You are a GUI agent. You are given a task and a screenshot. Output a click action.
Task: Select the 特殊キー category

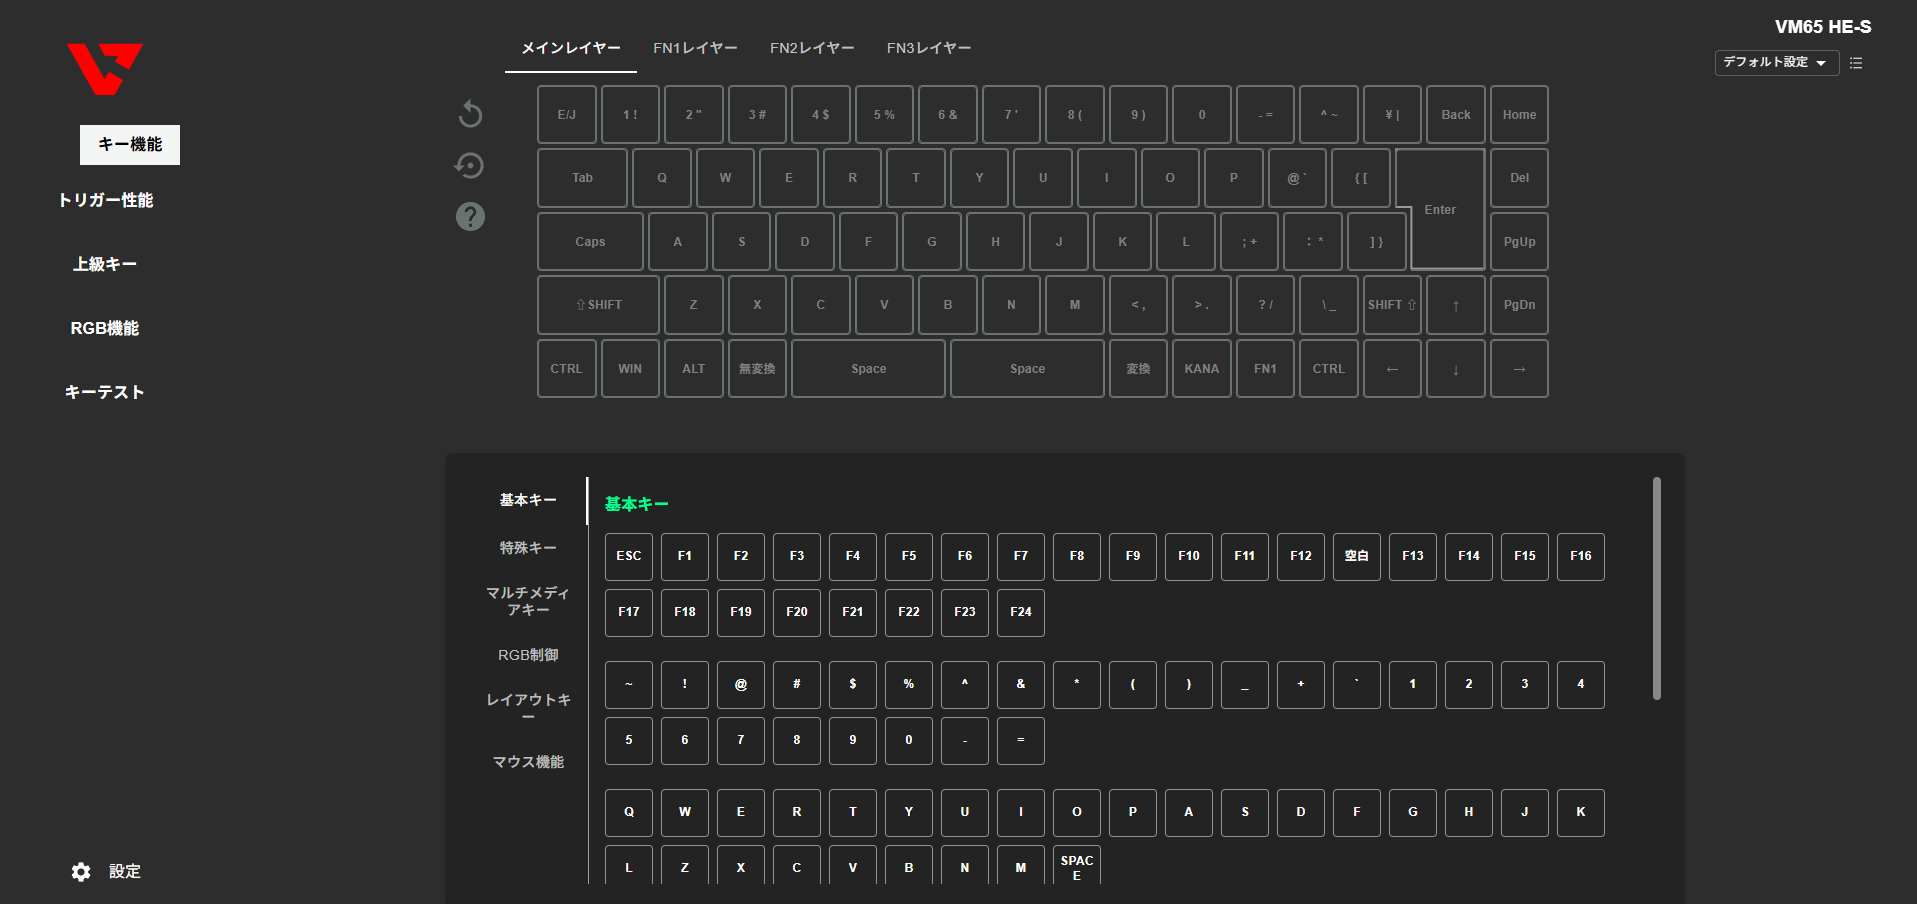point(528,548)
